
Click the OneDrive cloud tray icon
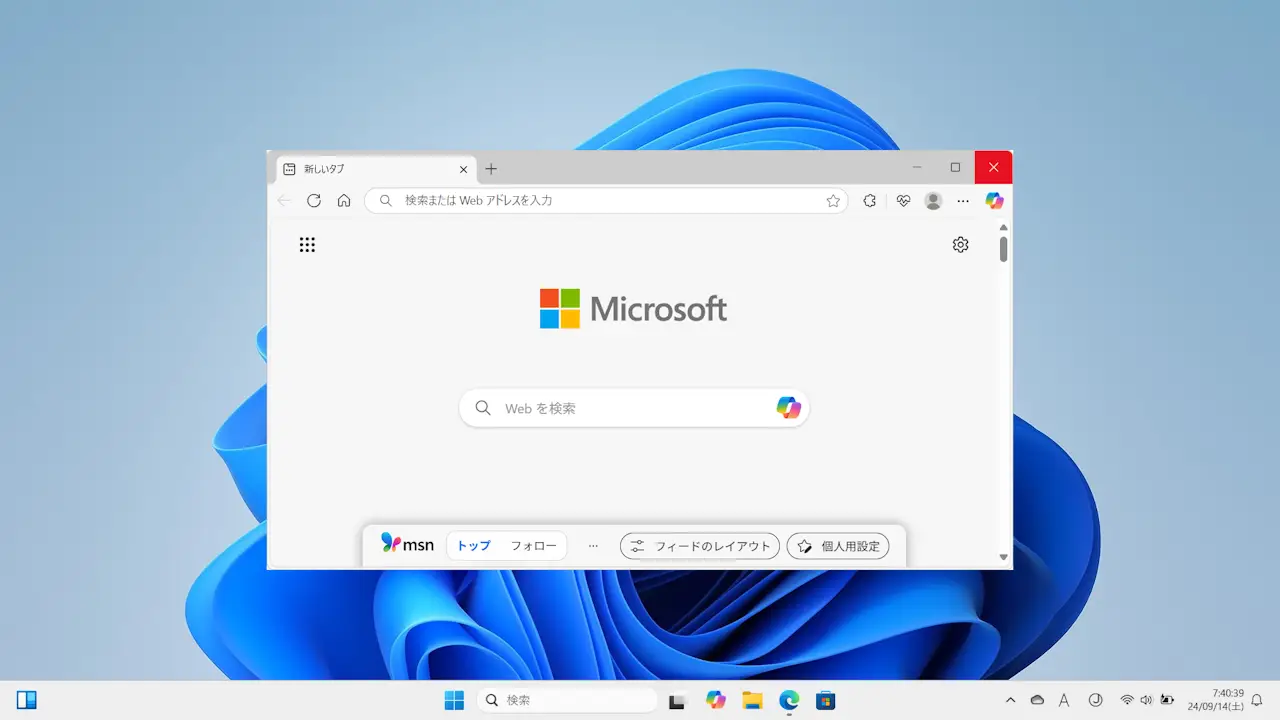[x=1037, y=700]
